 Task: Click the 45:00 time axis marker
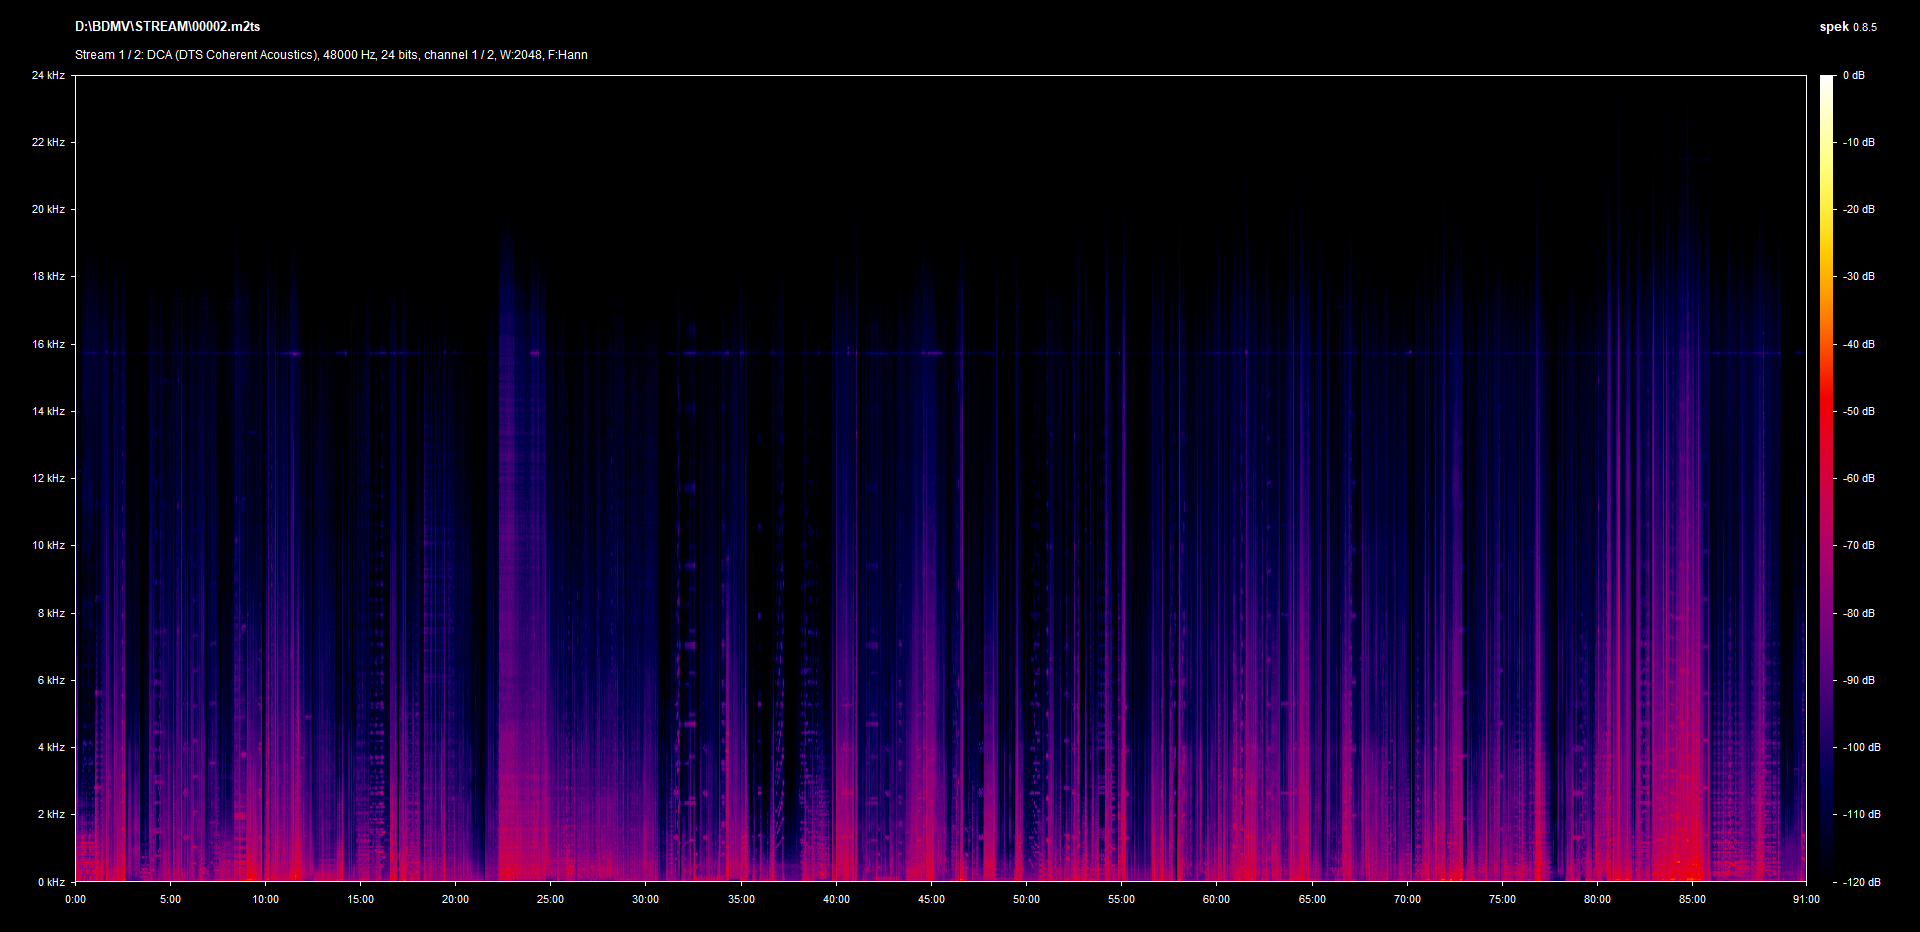click(x=931, y=899)
